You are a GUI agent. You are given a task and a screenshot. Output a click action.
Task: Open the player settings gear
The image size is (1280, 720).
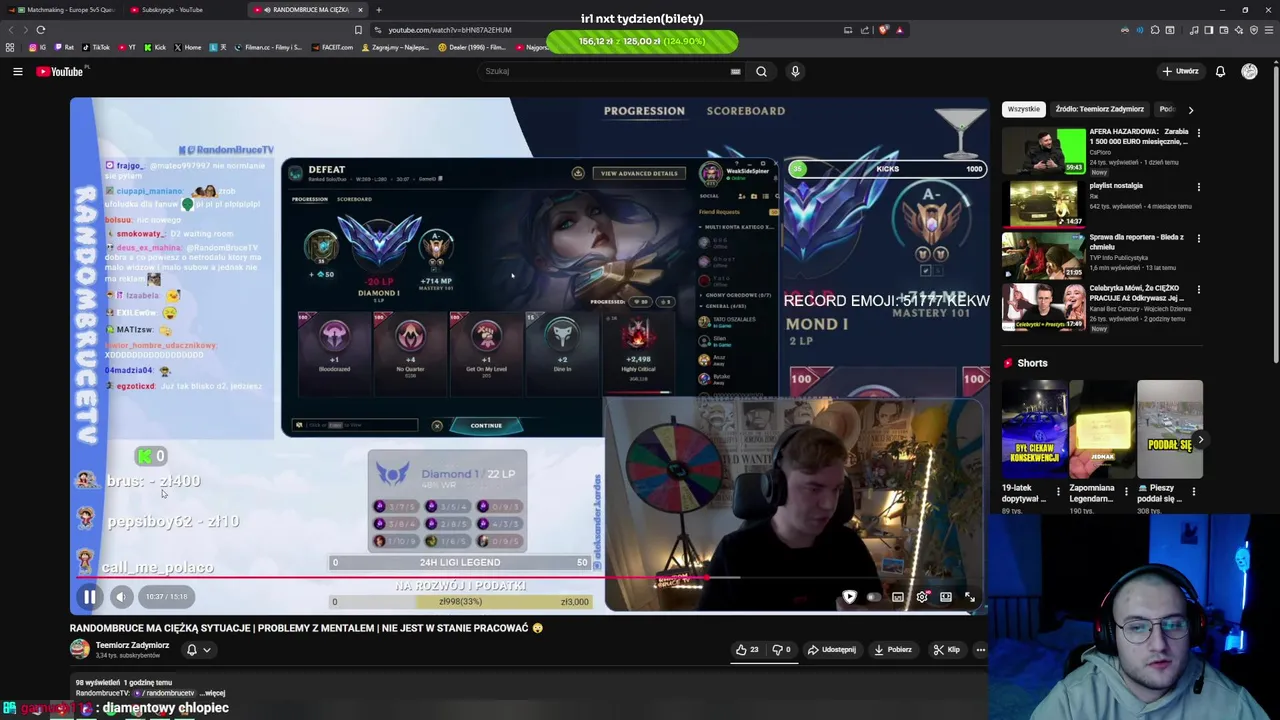921,597
